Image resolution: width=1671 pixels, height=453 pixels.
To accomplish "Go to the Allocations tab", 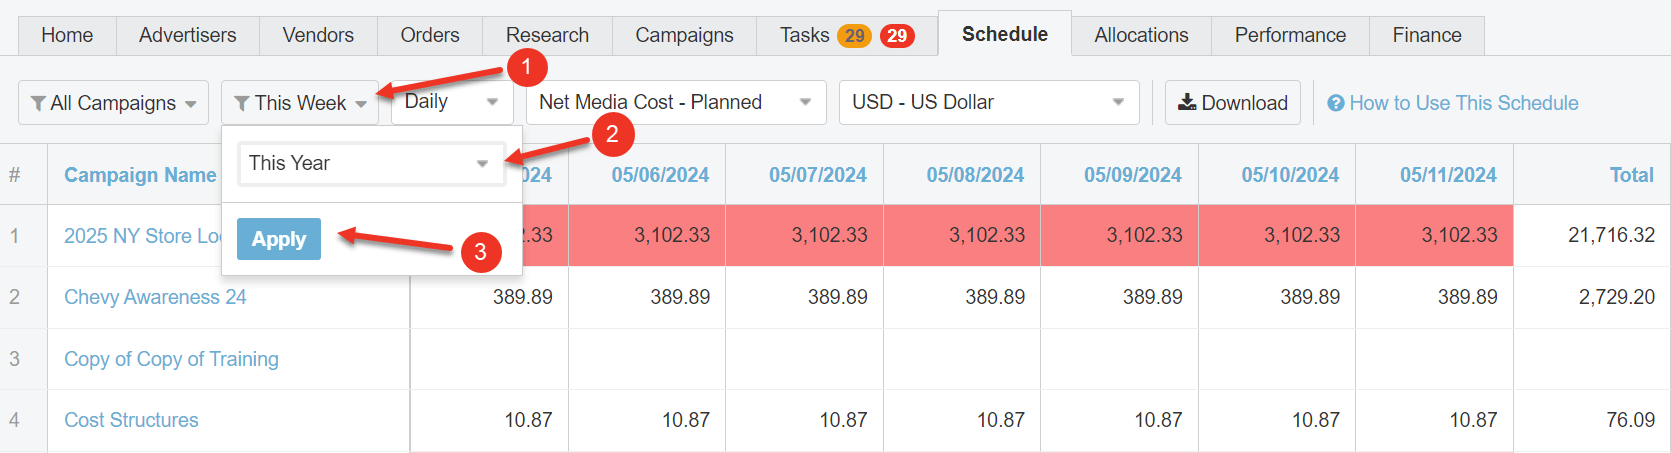I will point(1141,35).
